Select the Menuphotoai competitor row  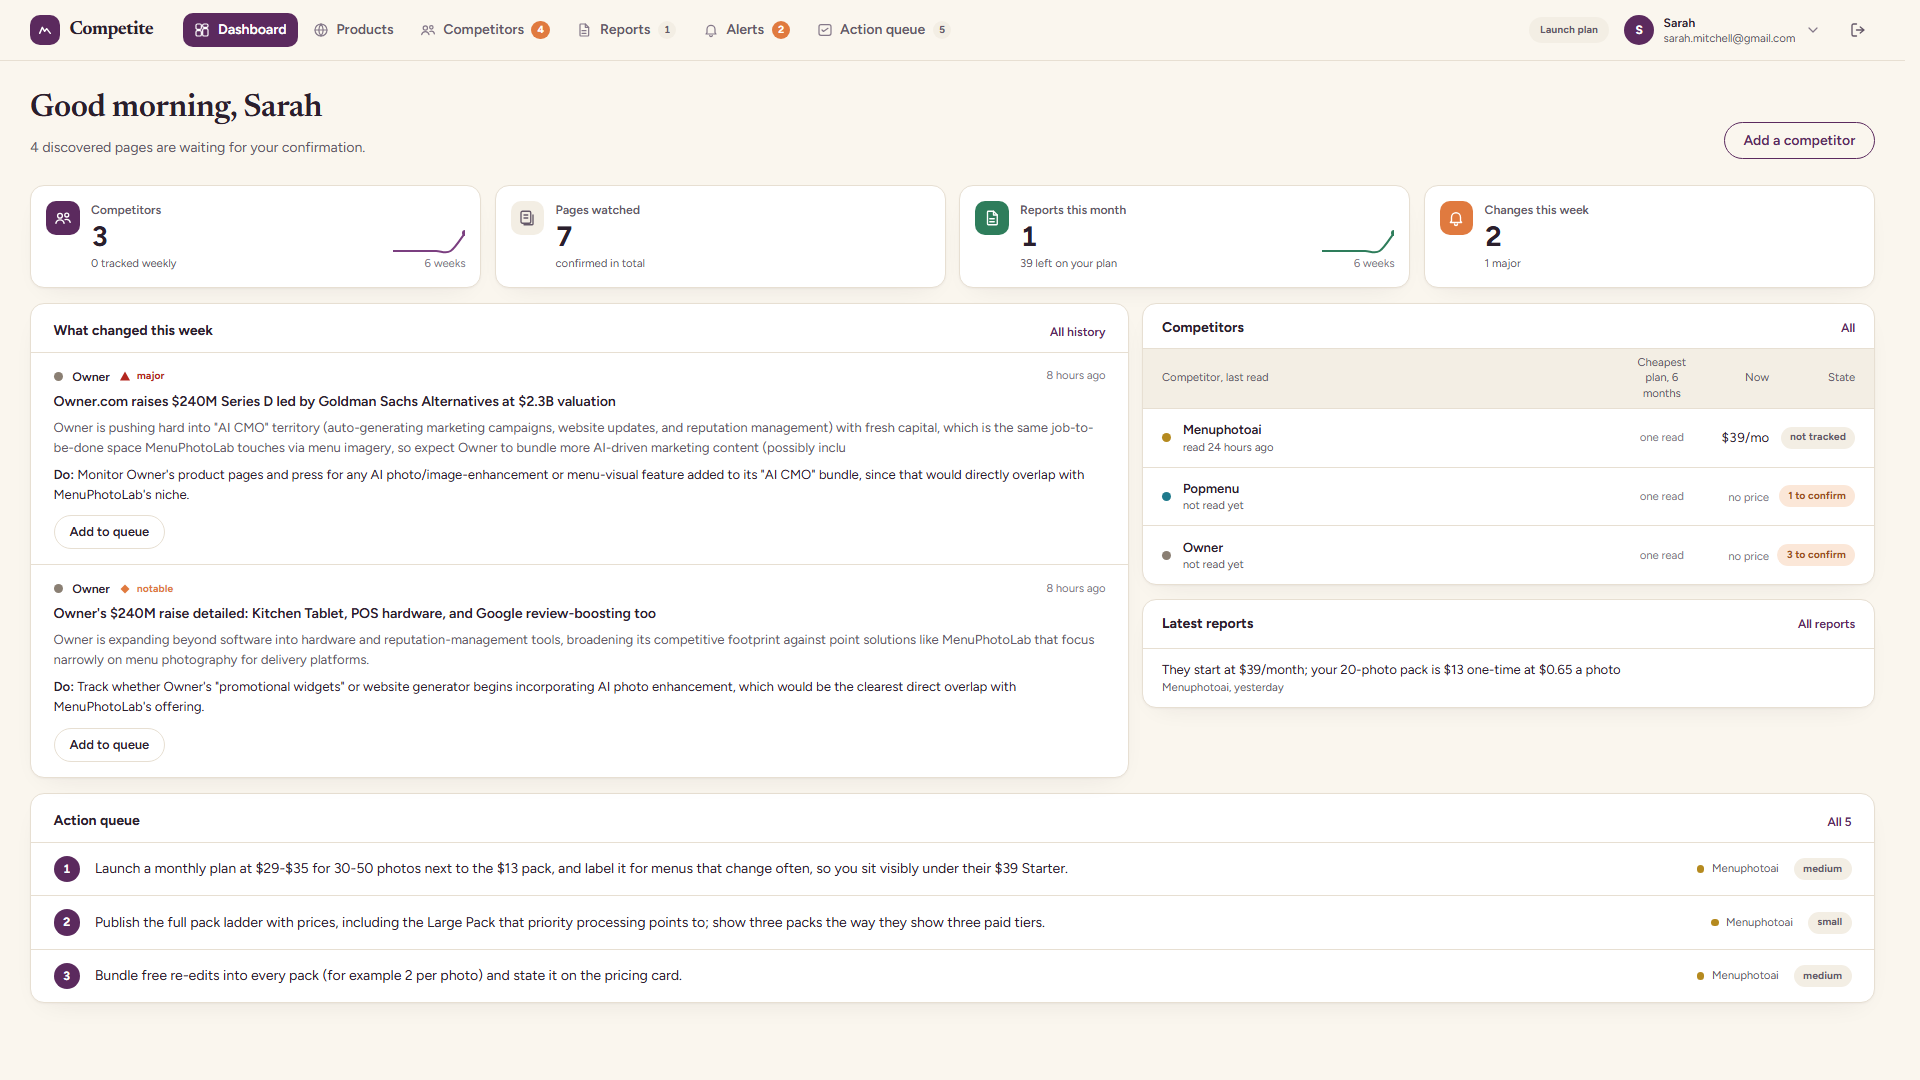tap(1508, 438)
